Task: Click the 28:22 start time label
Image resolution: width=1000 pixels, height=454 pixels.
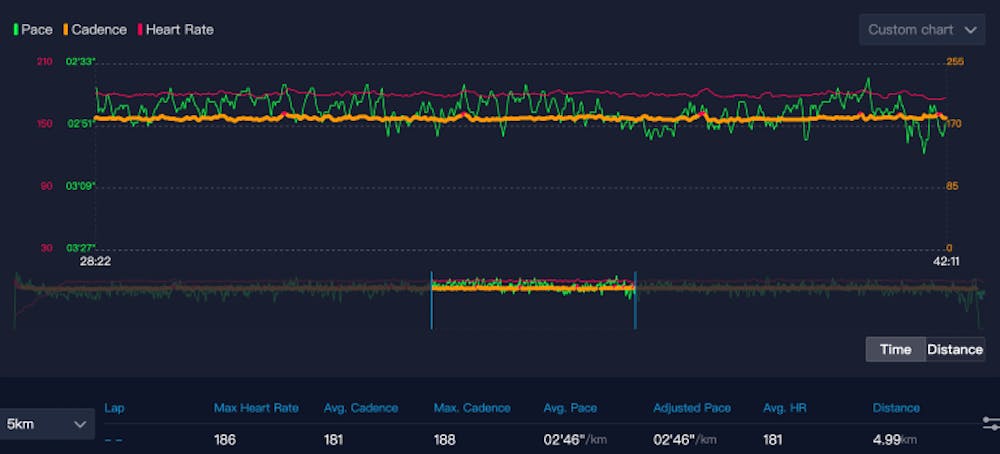Action: (94, 261)
